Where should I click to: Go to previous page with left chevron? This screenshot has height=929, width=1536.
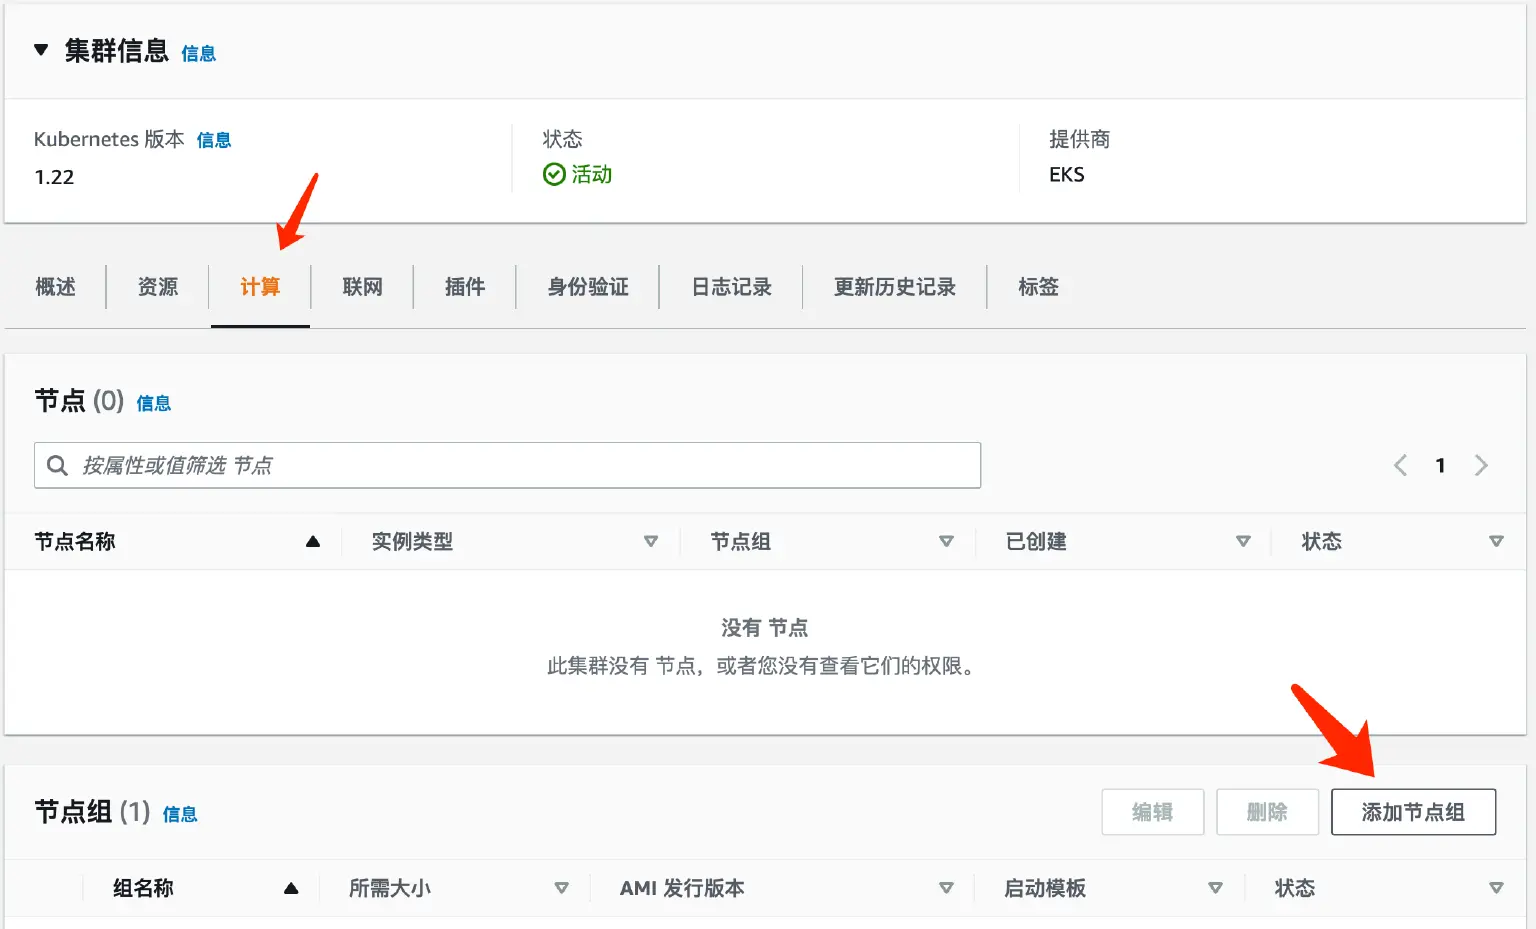tap(1399, 464)
